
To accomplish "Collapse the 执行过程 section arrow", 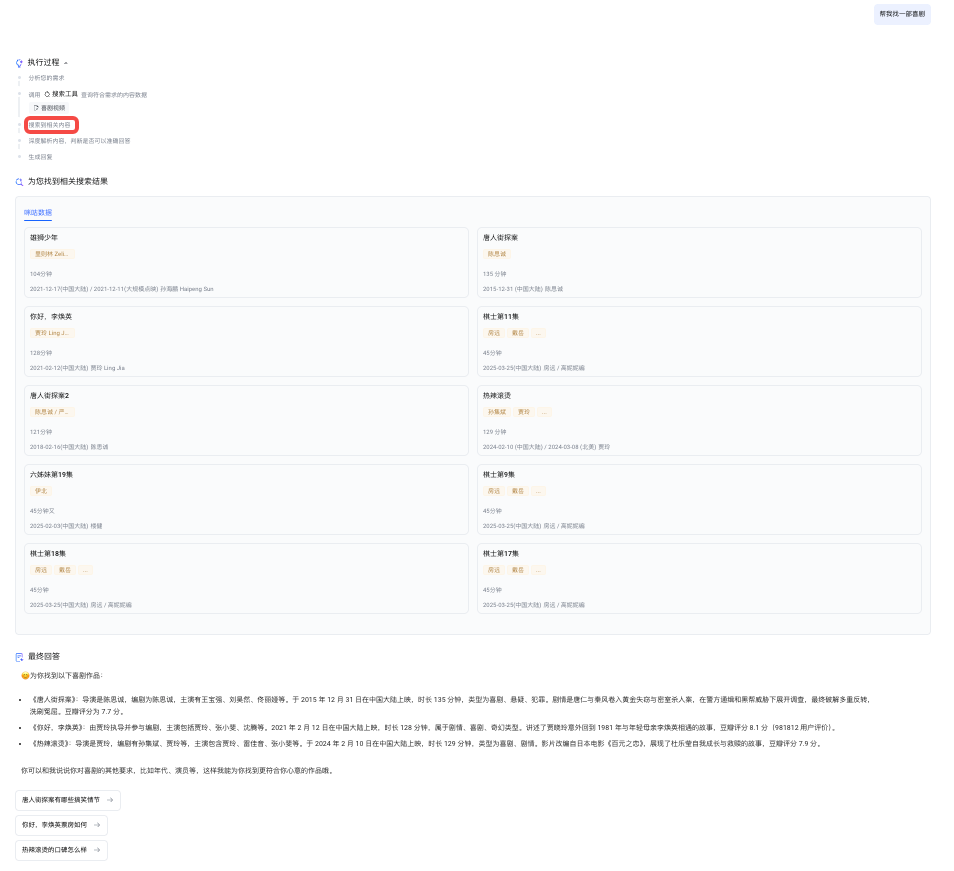I will [x=66, y=63].
